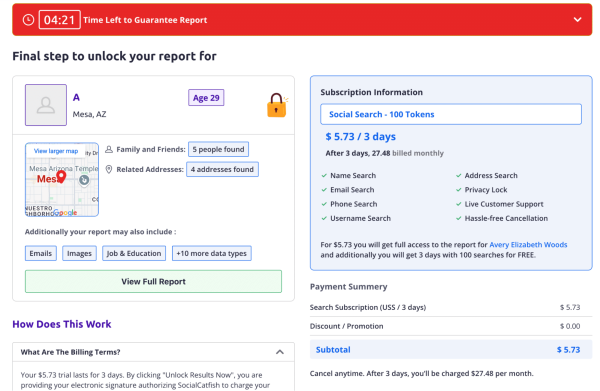Click the Discount / Promotion row text
600x391 pixels.
tap(346, 326)
